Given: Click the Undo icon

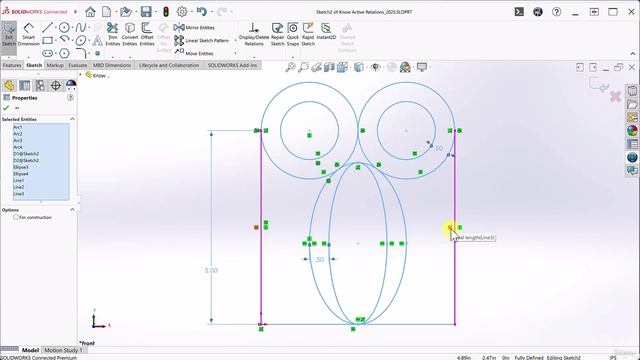Looking at the screenshot, I should (202, 11).
